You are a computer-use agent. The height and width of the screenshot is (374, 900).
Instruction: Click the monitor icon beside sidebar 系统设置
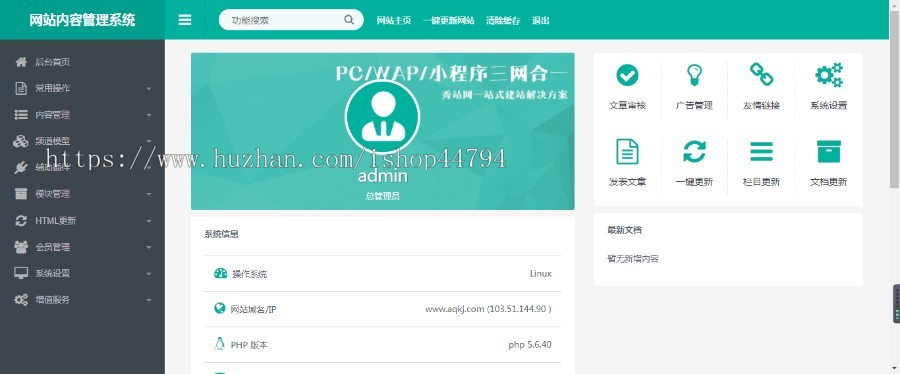21,273
